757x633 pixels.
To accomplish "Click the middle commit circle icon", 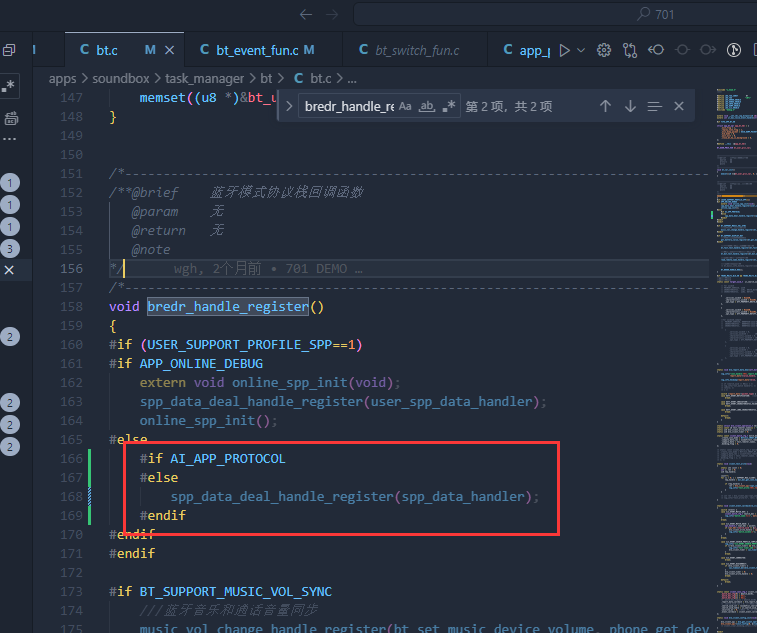I will 682,50.
